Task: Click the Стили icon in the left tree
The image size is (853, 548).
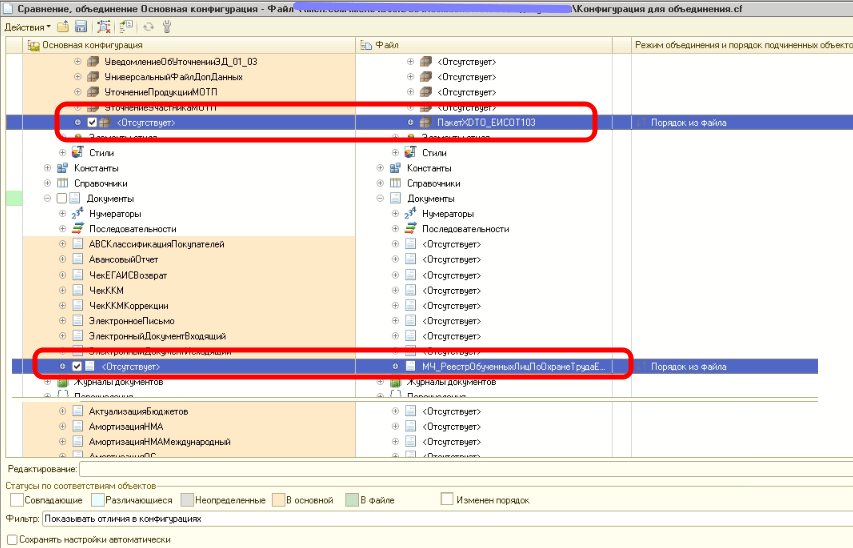Action: click(78, 152)
